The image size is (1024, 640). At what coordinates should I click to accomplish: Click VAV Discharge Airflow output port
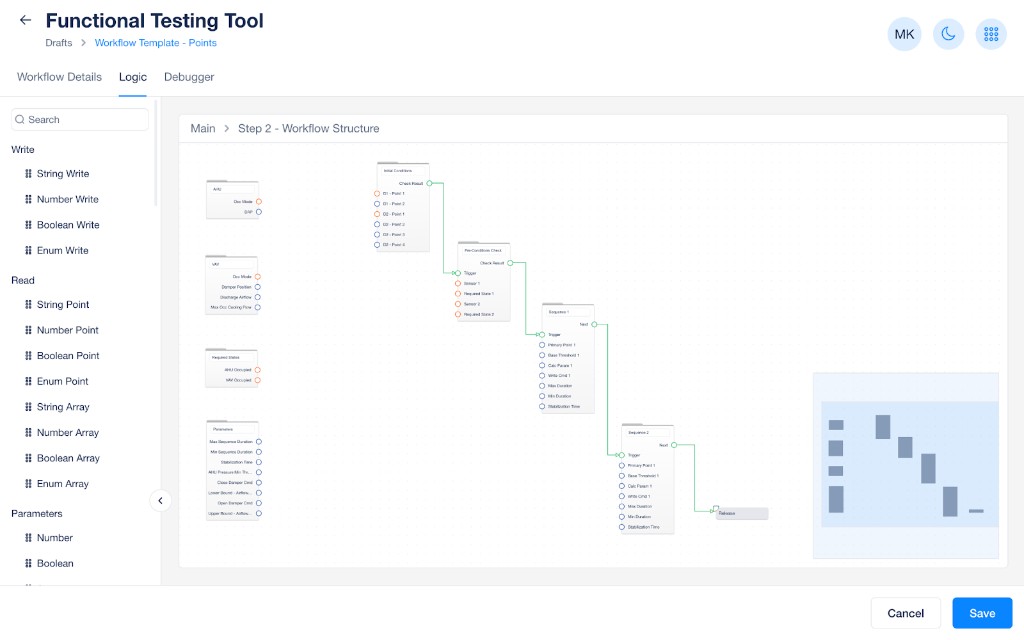(258, 297)
